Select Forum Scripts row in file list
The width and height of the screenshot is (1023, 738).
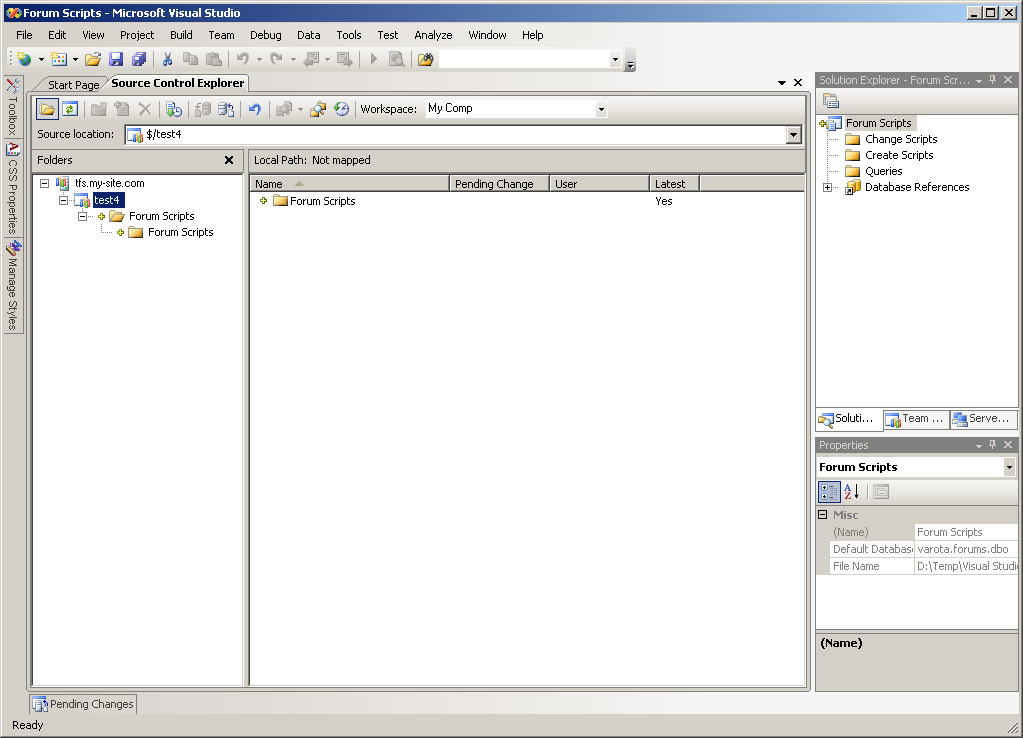point(527,201)
